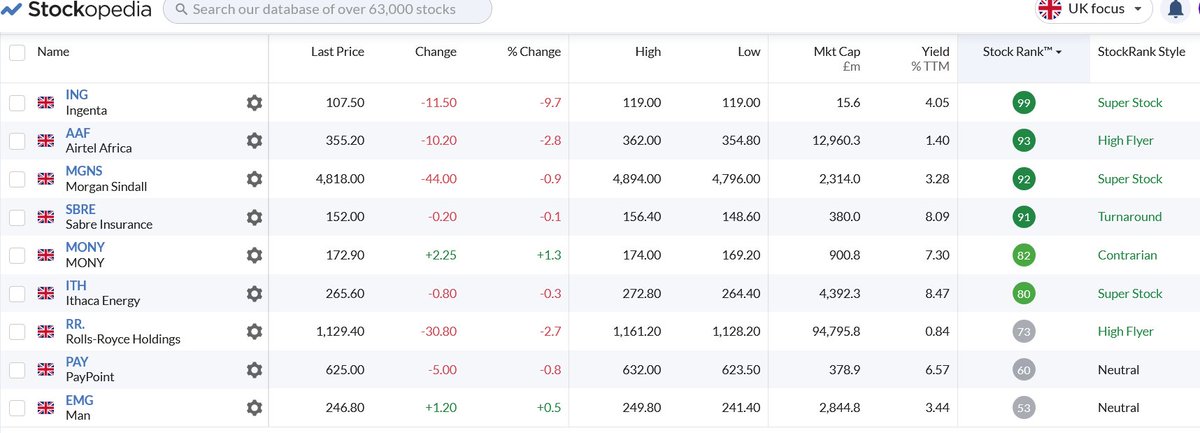Sort by Low column header

[749, 52]
